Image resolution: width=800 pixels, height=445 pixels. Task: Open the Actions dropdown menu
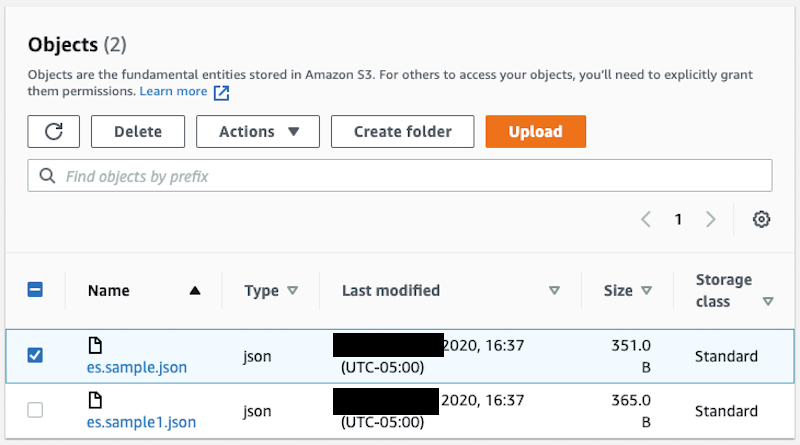(x=258, y=132)
